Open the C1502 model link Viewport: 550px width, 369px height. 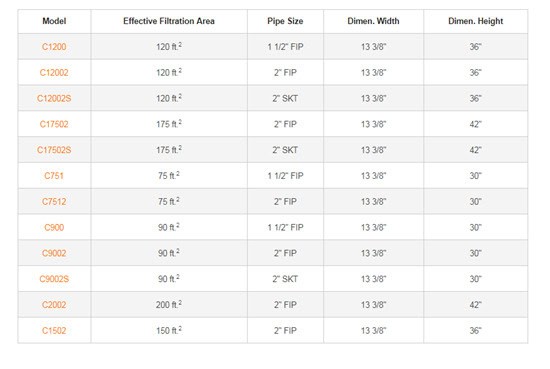click(54, 330)
